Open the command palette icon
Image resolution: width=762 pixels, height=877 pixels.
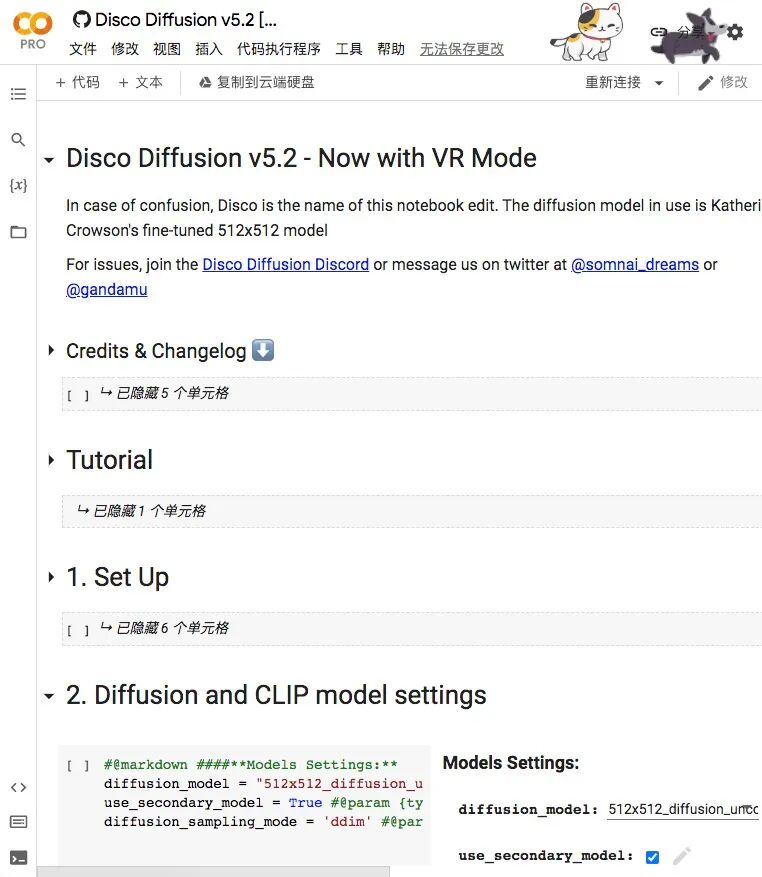[x=18, y=822]
